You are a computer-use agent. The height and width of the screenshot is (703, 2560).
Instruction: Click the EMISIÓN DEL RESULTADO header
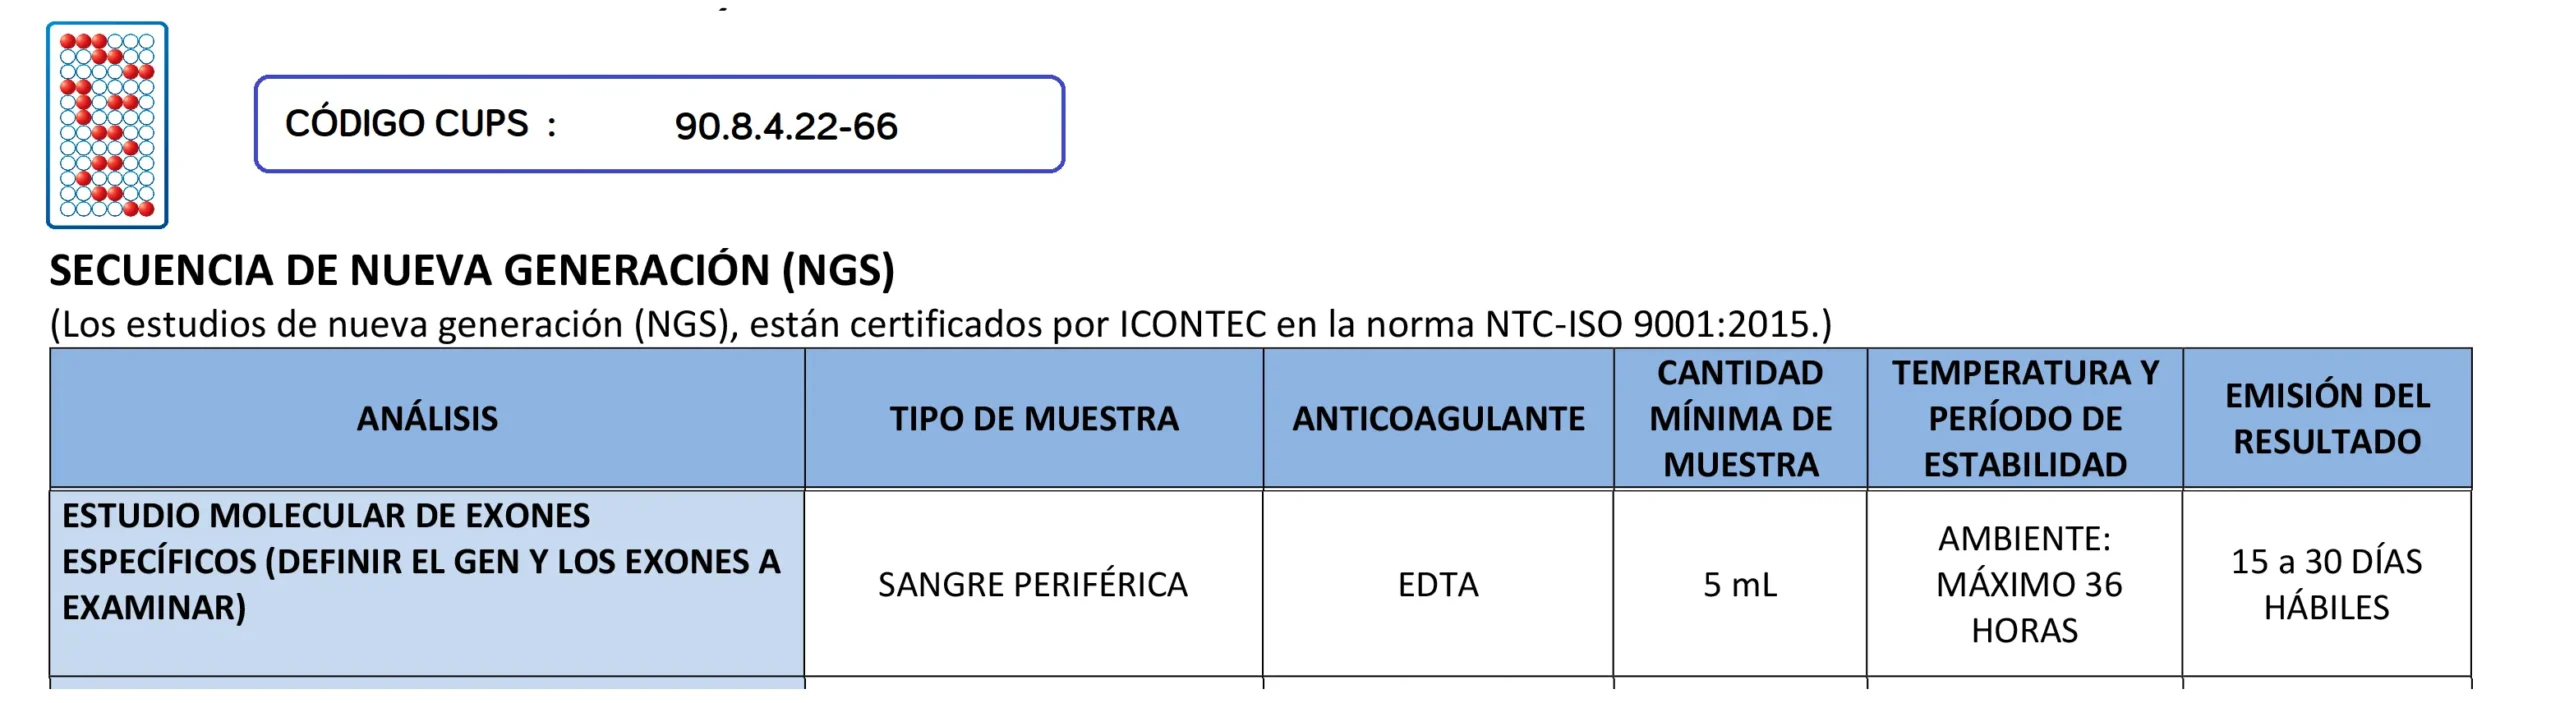pyautogui.click(x=2327, y=419)
